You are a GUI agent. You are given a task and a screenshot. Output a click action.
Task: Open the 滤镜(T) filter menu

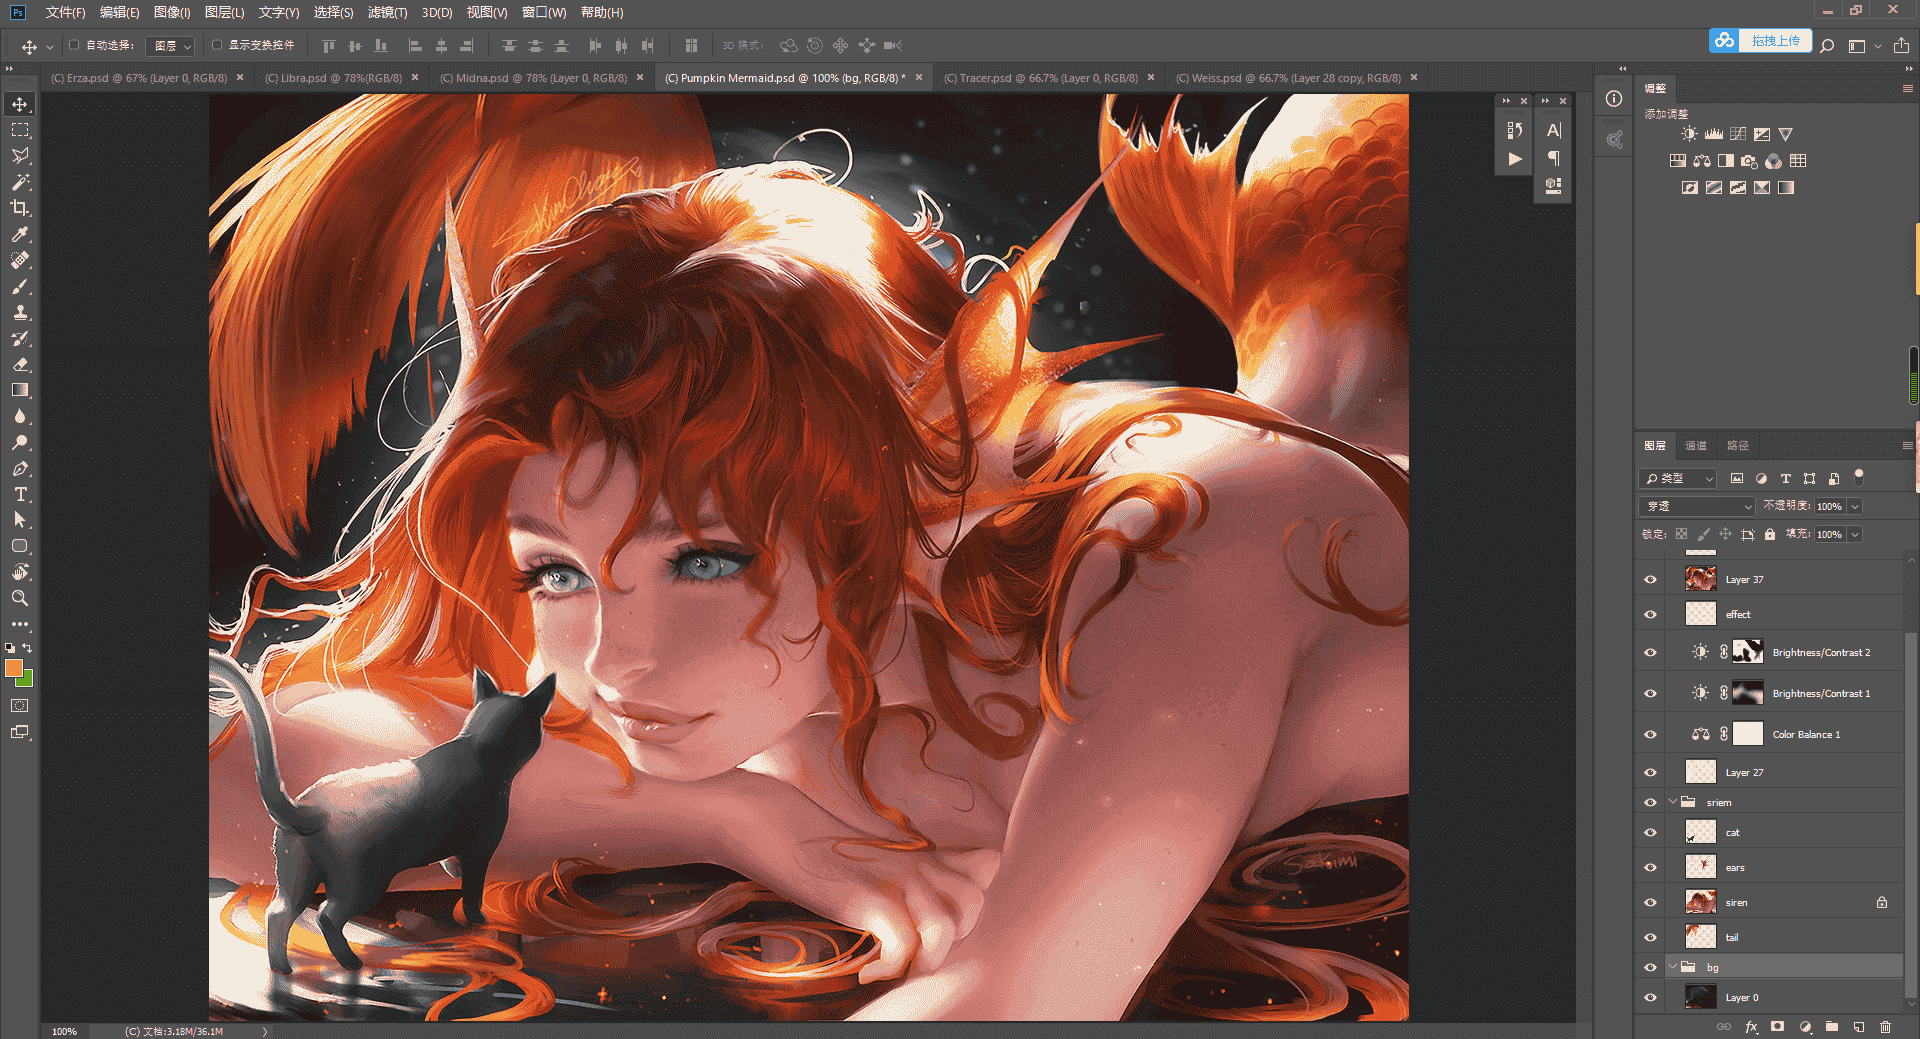pos(387,12)
